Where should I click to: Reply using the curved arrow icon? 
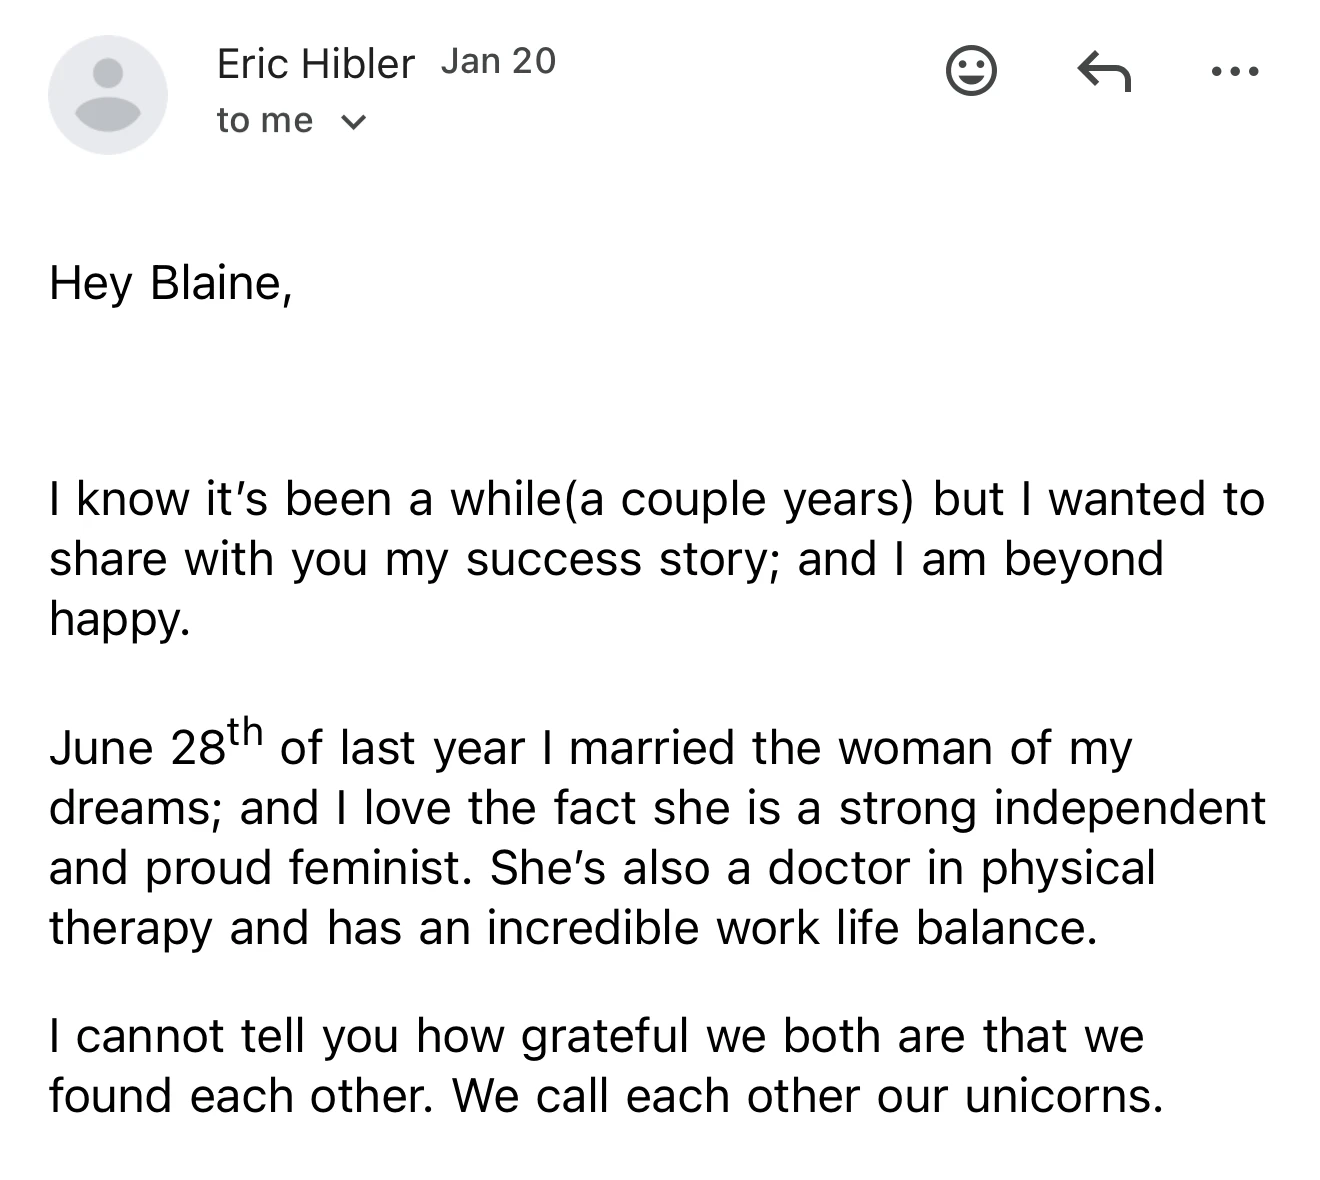pos(1104,72)
